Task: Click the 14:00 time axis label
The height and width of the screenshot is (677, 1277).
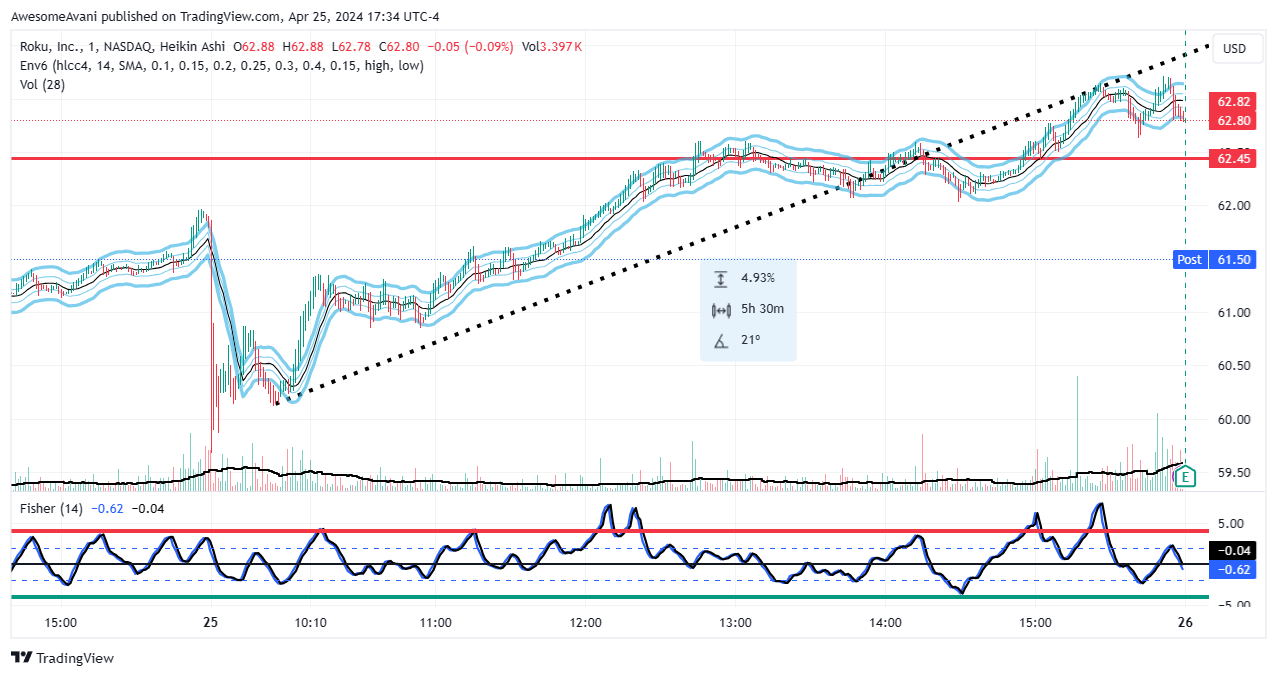Action: pyautogui.click(x=886, y=622)
